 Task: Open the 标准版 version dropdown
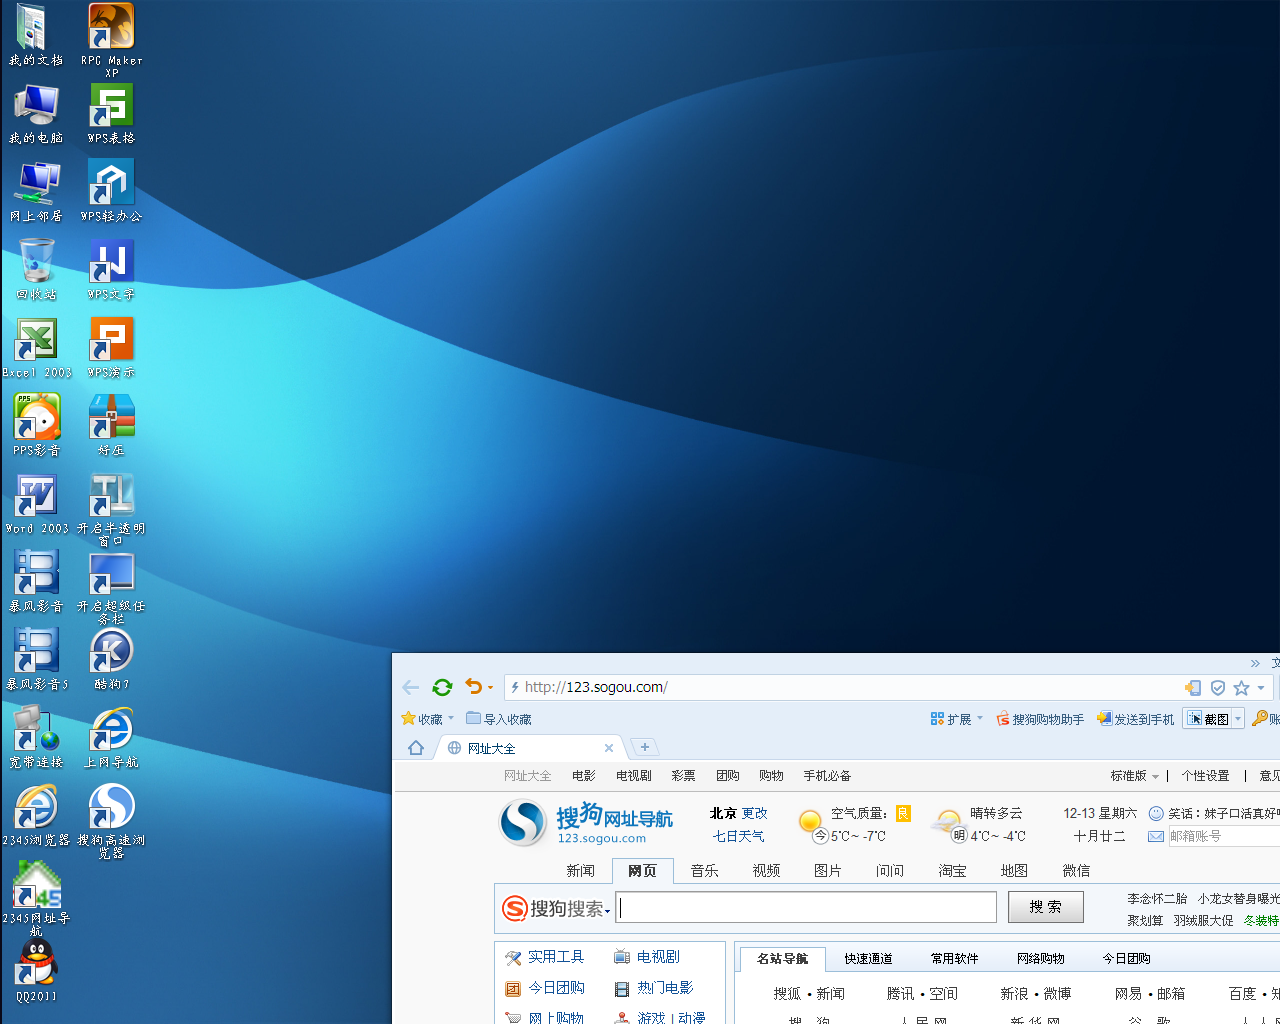pos(1134,776)
